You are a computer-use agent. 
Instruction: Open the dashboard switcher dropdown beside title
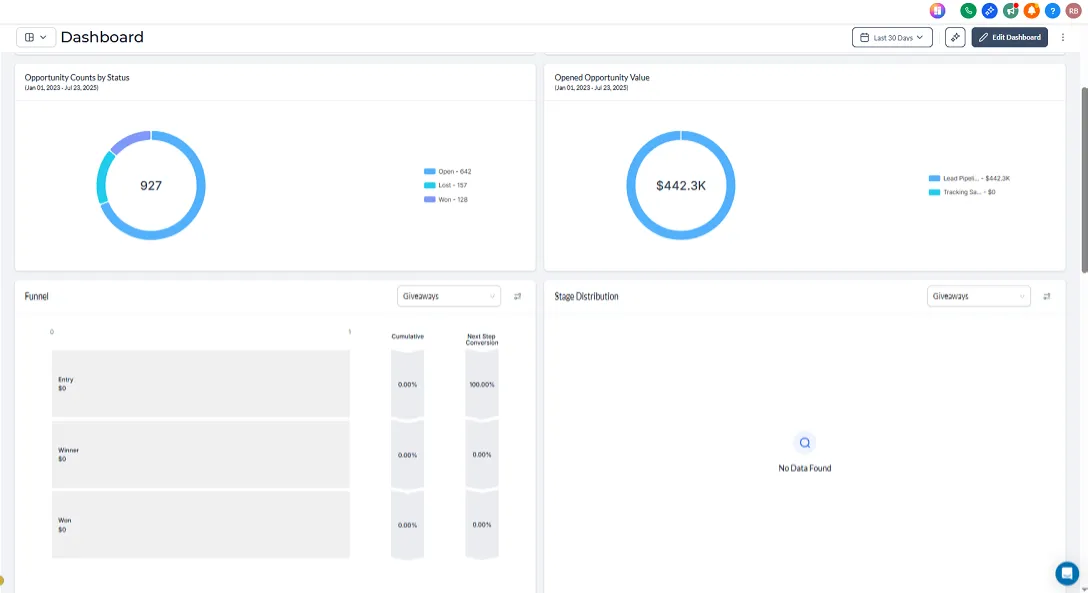pos(35,37)
